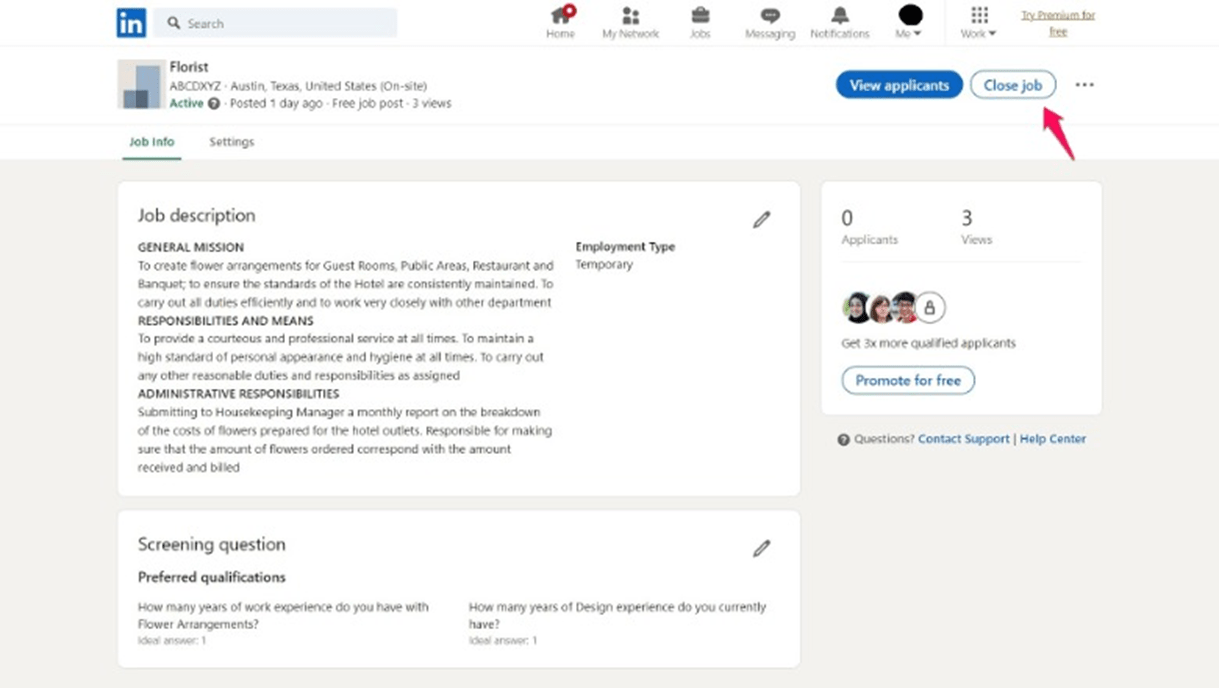Screen dimensions: 1219x688
Task: Open the three-dot more options menu
Action: click(1085, 85)
